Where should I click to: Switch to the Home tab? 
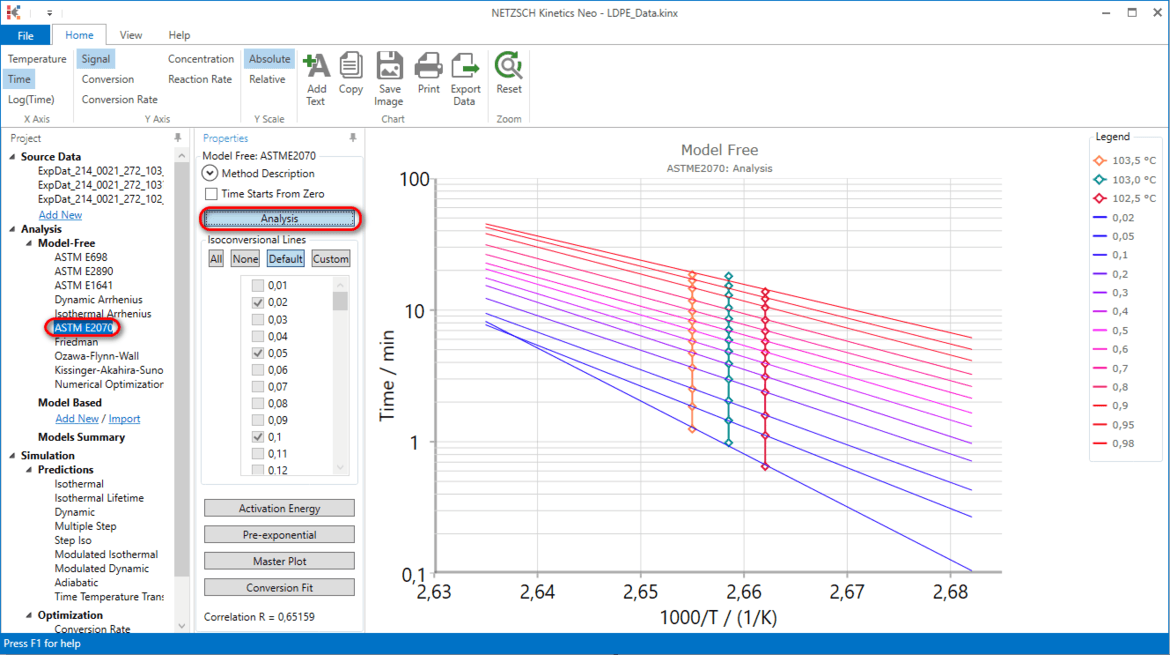point(79,35)
